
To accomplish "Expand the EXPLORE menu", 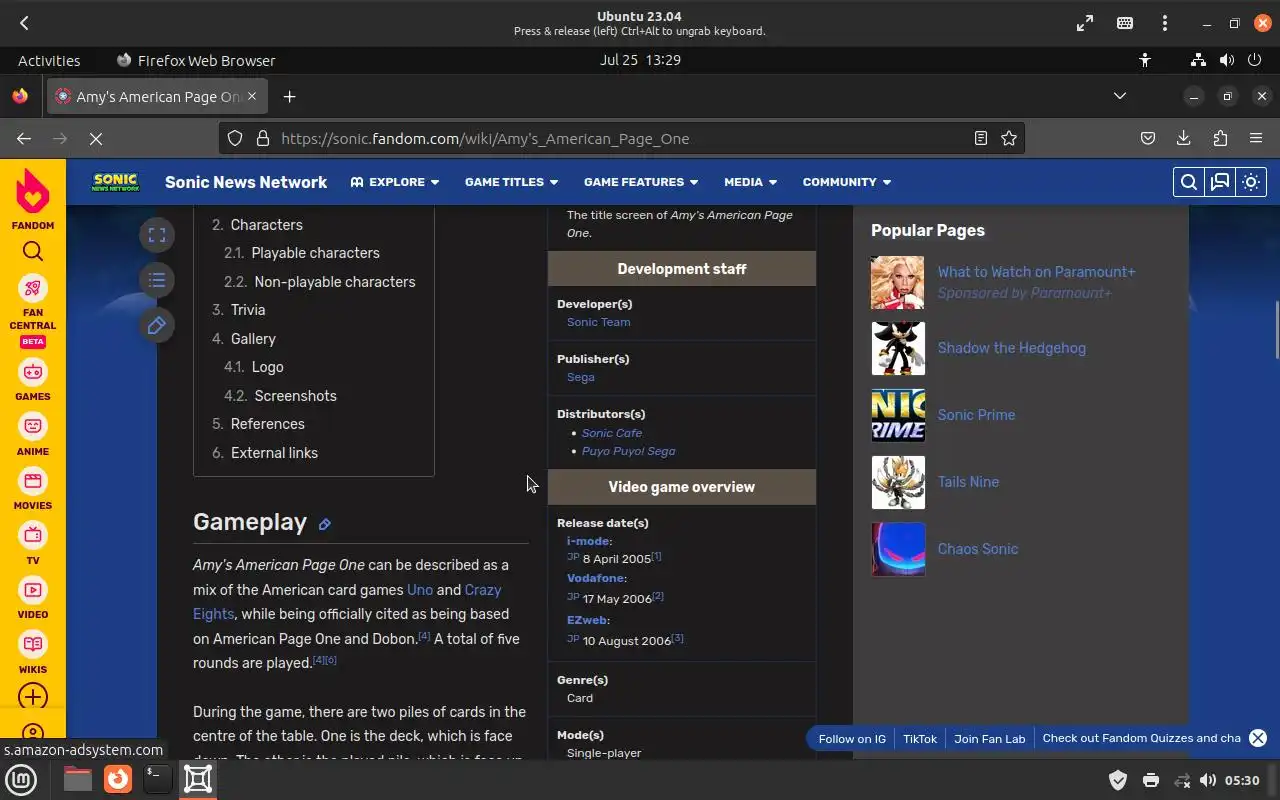I will (395, 182).
